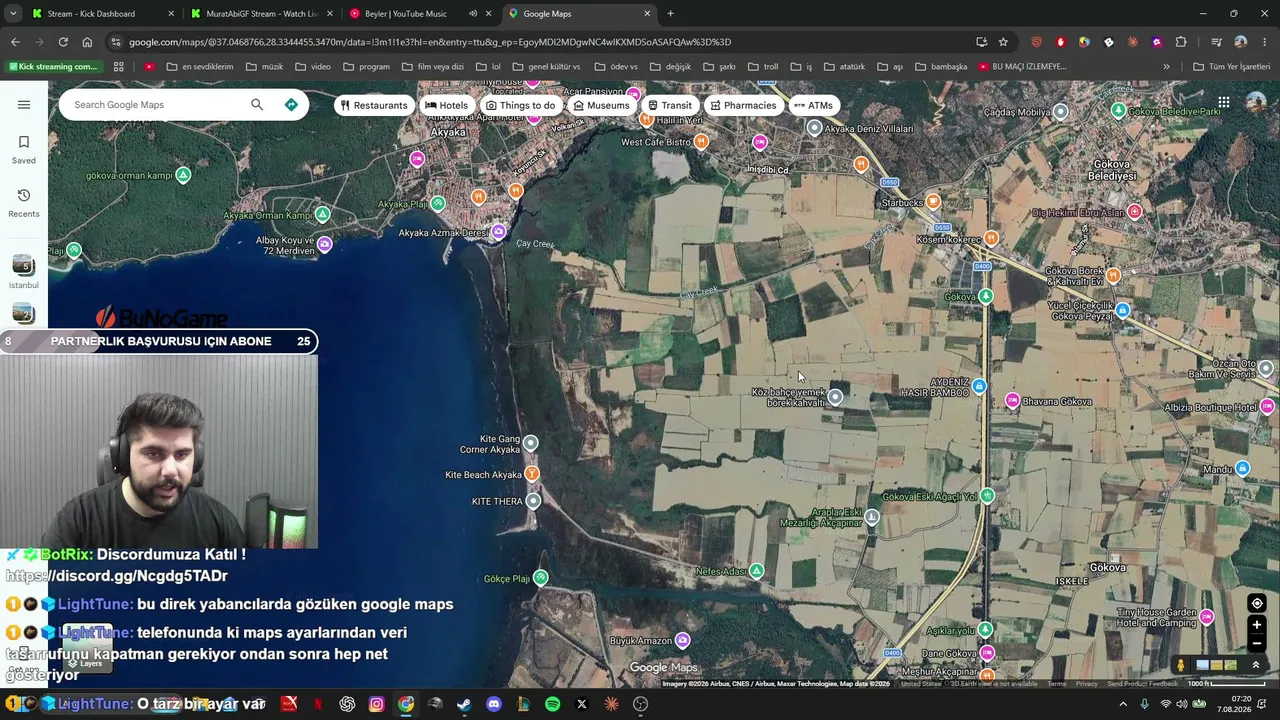This screenshot has height=720, width=1280.
Task: Select the Gökçe Plajı marker
Action: [x=541, y=578]
